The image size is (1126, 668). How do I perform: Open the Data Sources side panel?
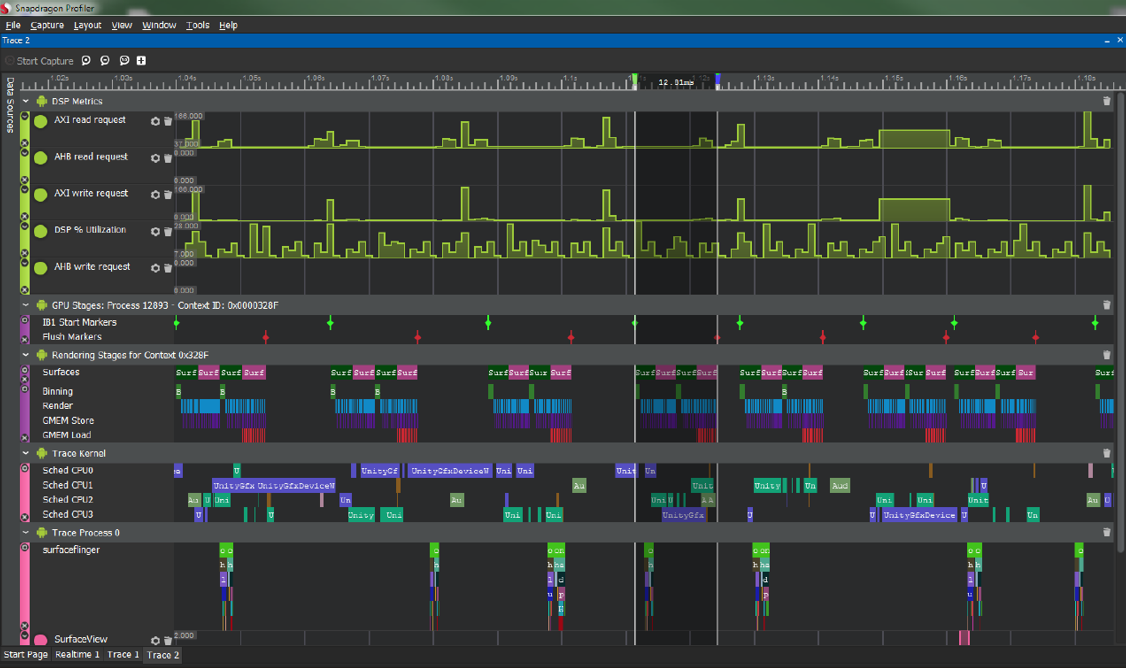click(x=9, y=106)
